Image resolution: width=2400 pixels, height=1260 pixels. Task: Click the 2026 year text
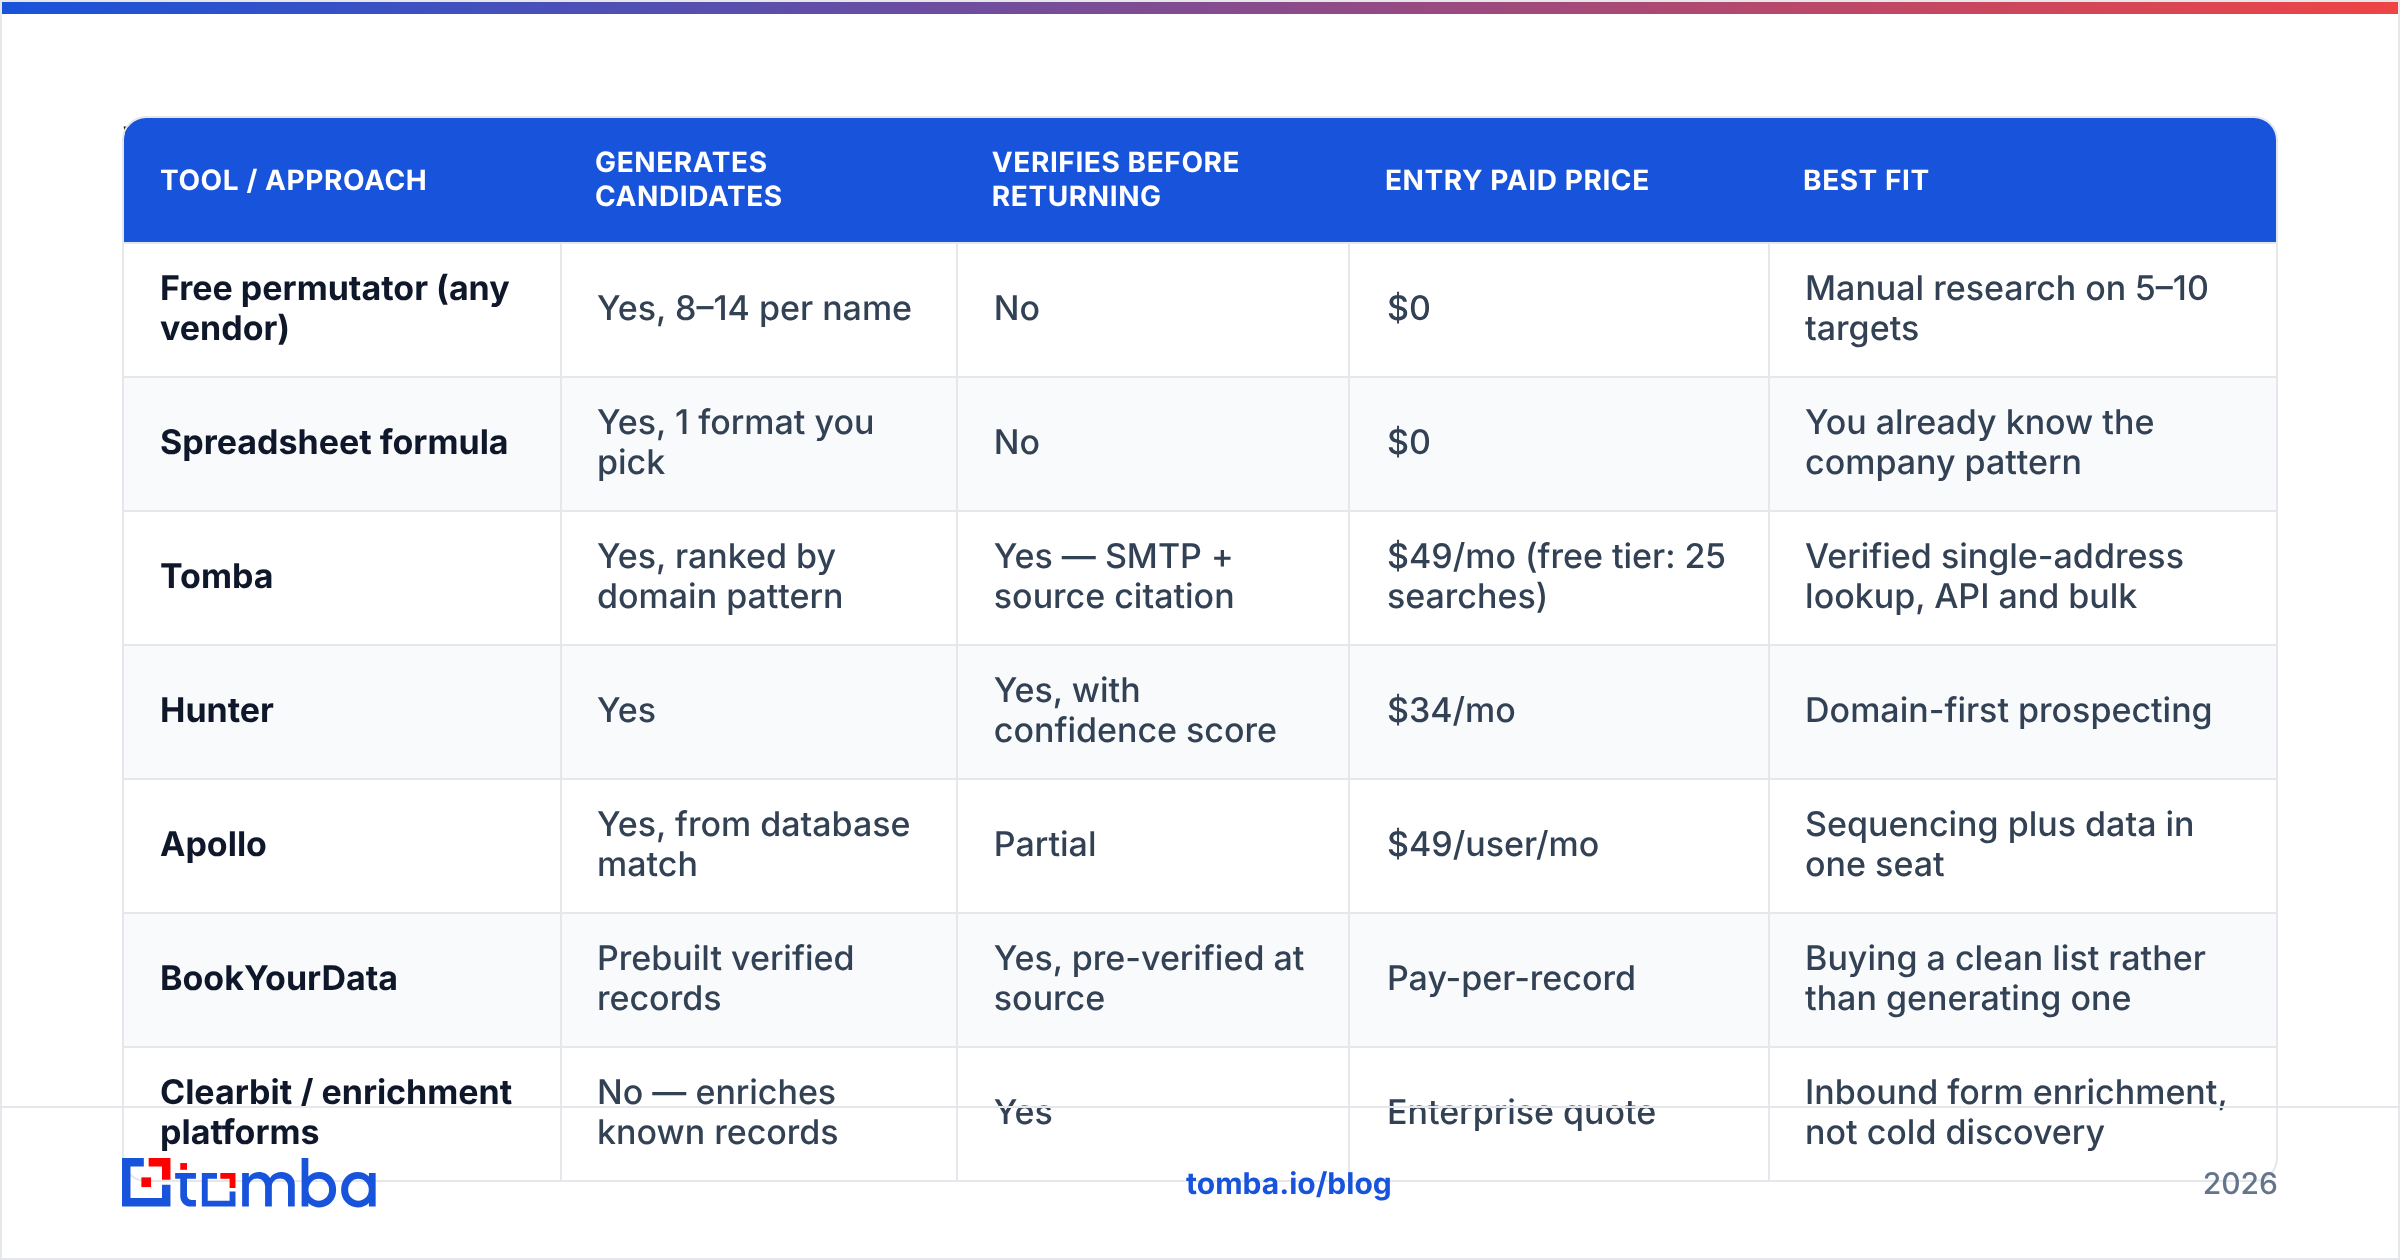coord(2240,1184)
